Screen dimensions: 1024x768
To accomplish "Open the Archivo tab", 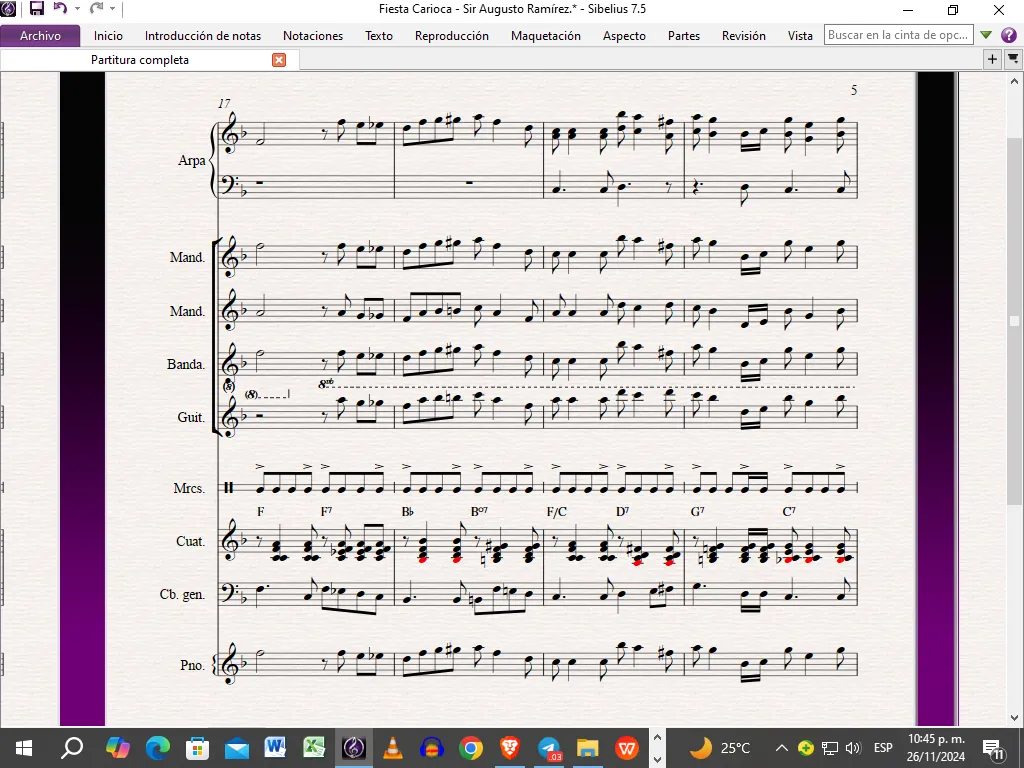I will click(40, 36).
